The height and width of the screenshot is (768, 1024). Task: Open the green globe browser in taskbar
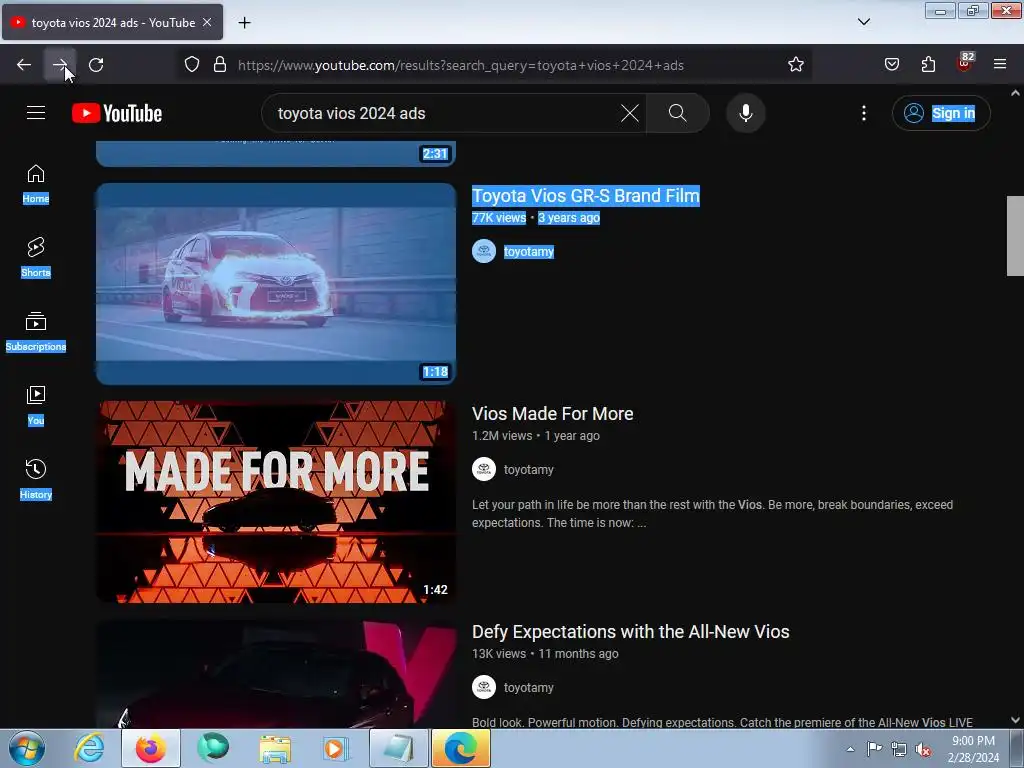[x=213, y=748]
